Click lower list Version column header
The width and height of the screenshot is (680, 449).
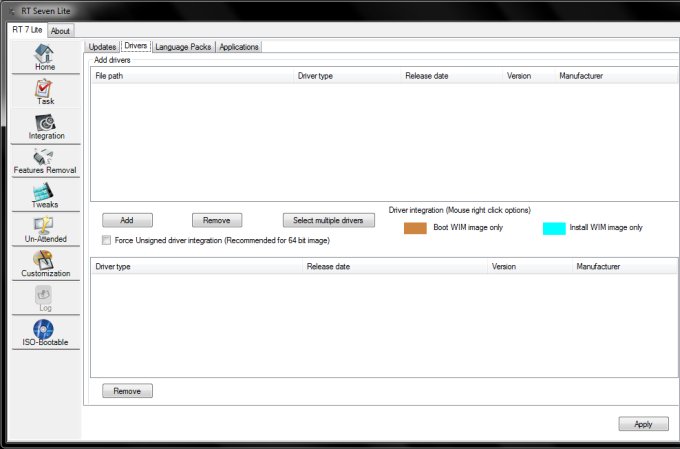pyautogui.click(x=530, y=266)
